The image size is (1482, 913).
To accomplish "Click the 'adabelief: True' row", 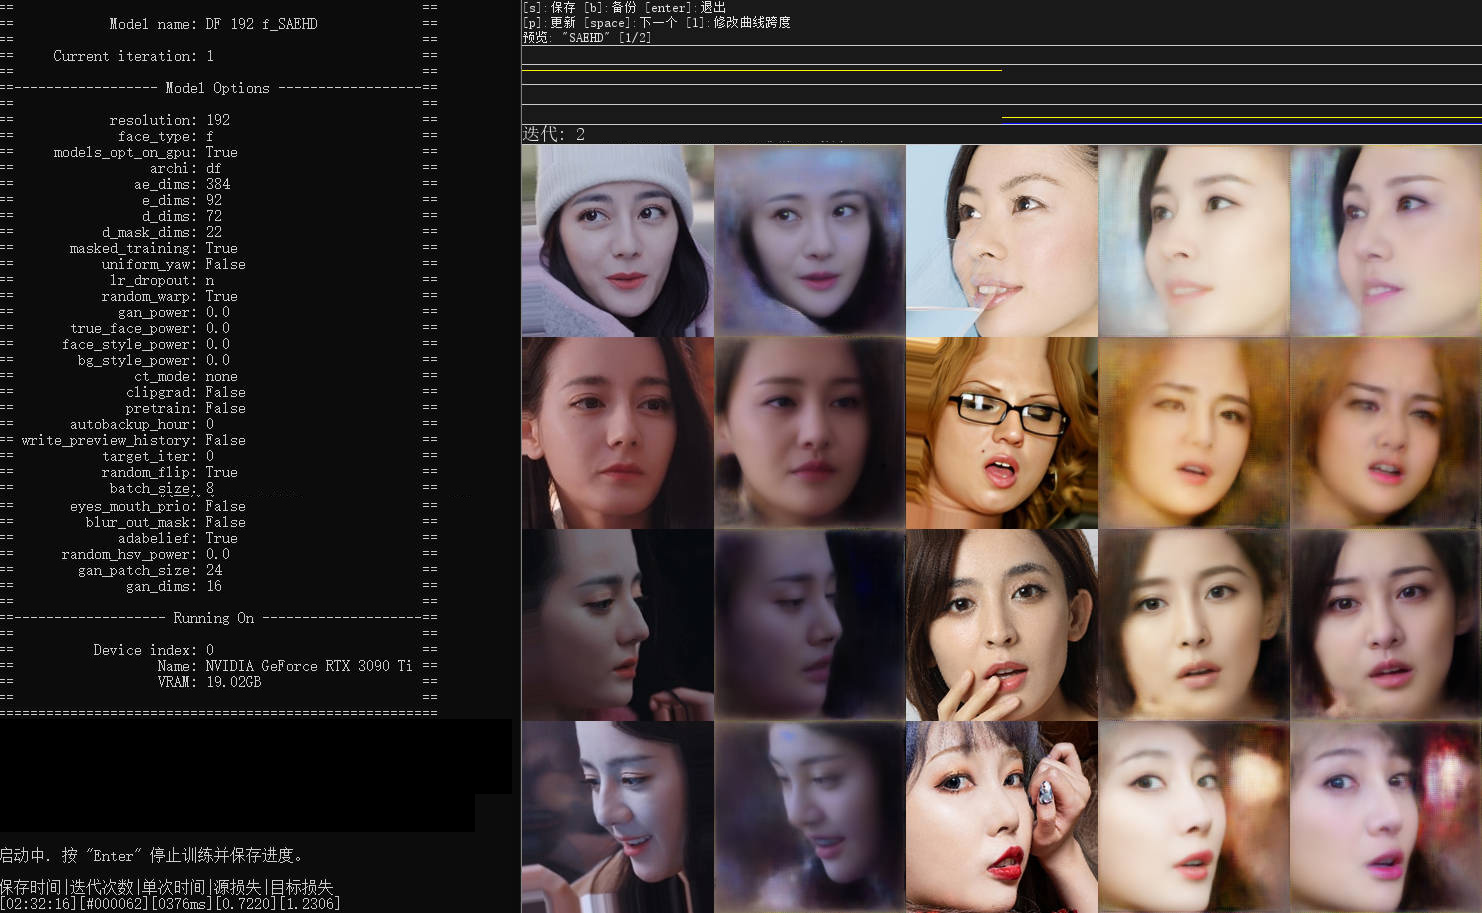I will pos(177,538).
